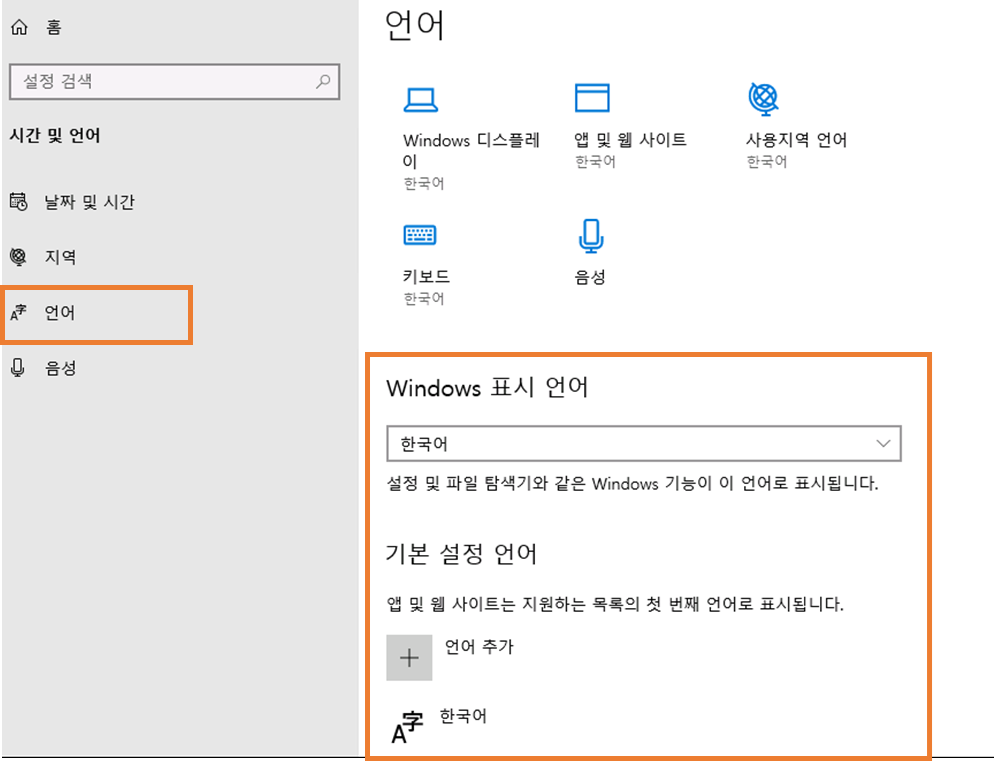
Task: Click the magnifier search icon
Action: click(323, 81)
